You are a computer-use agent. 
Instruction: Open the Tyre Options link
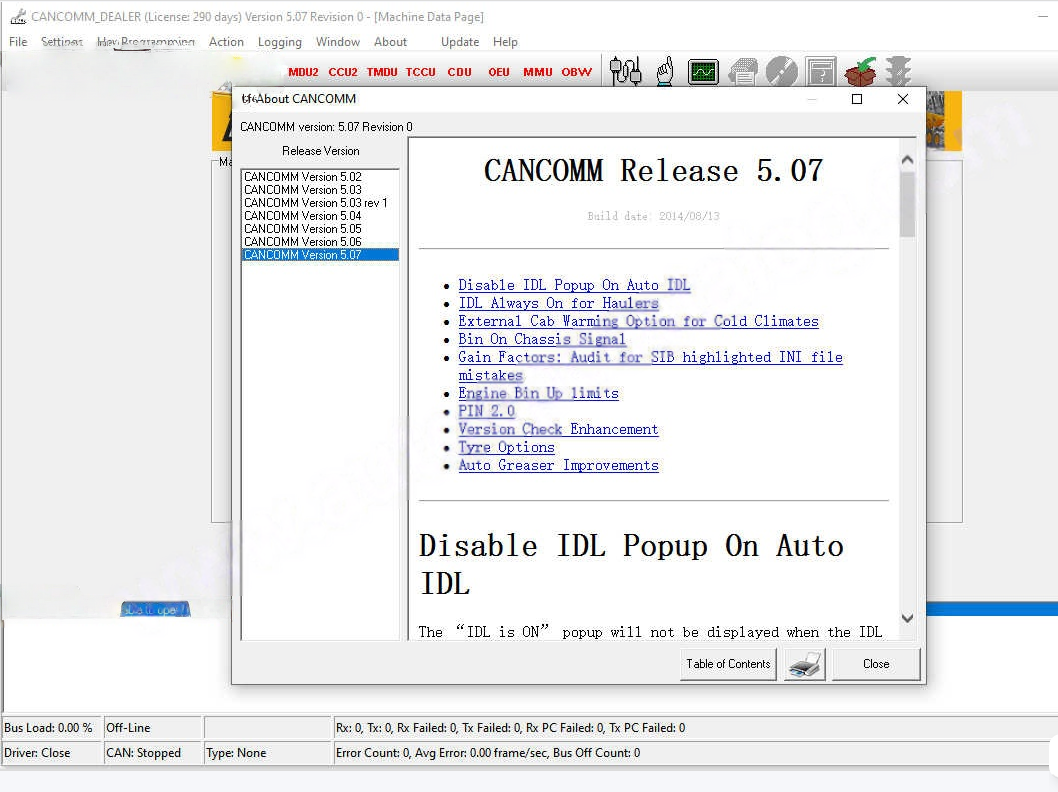pos(506,447)
